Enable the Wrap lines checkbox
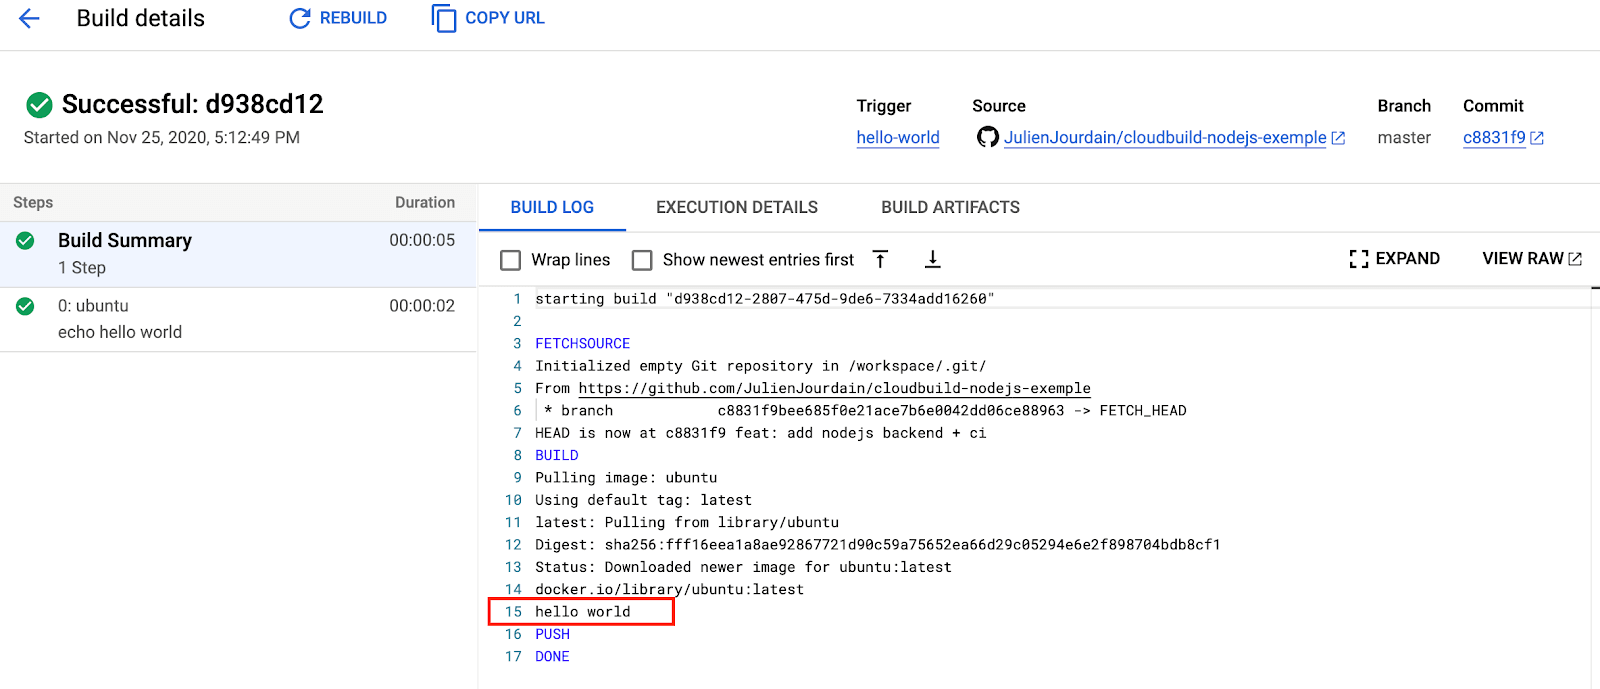 pyautogui.click(x=510, y=260)
